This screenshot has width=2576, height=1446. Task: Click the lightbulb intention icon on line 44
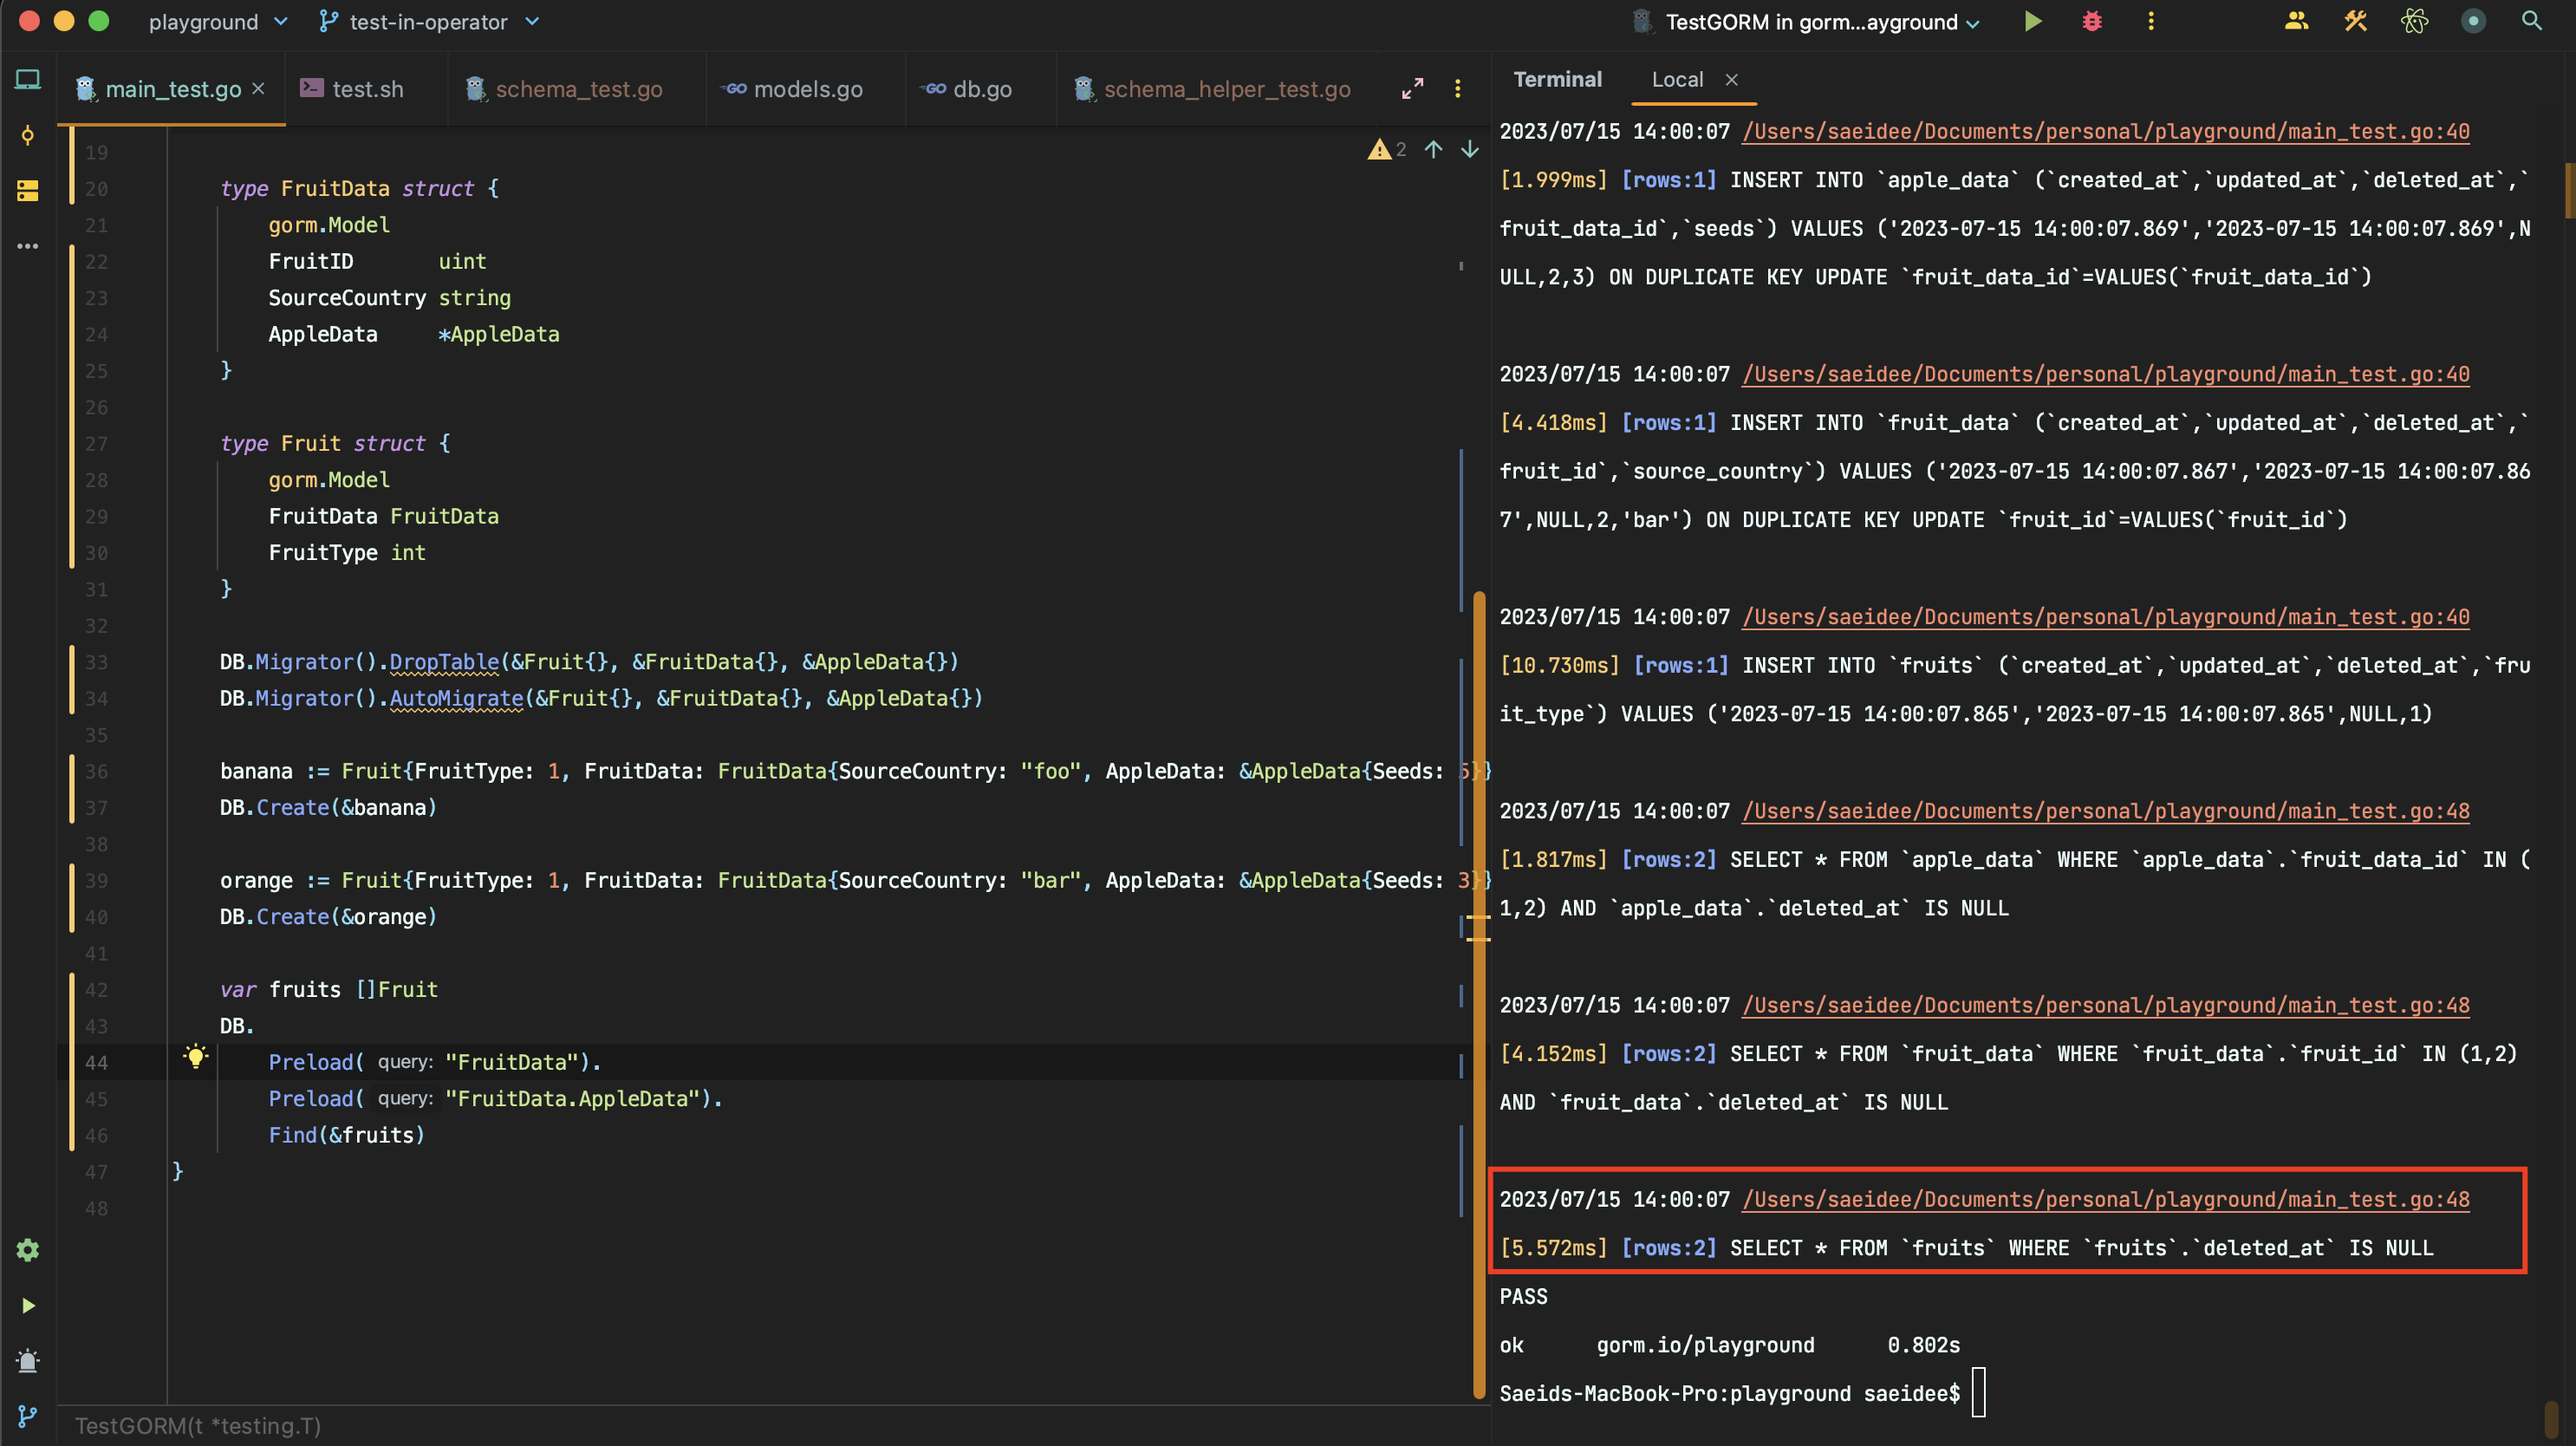click(x=196, y=1058)
